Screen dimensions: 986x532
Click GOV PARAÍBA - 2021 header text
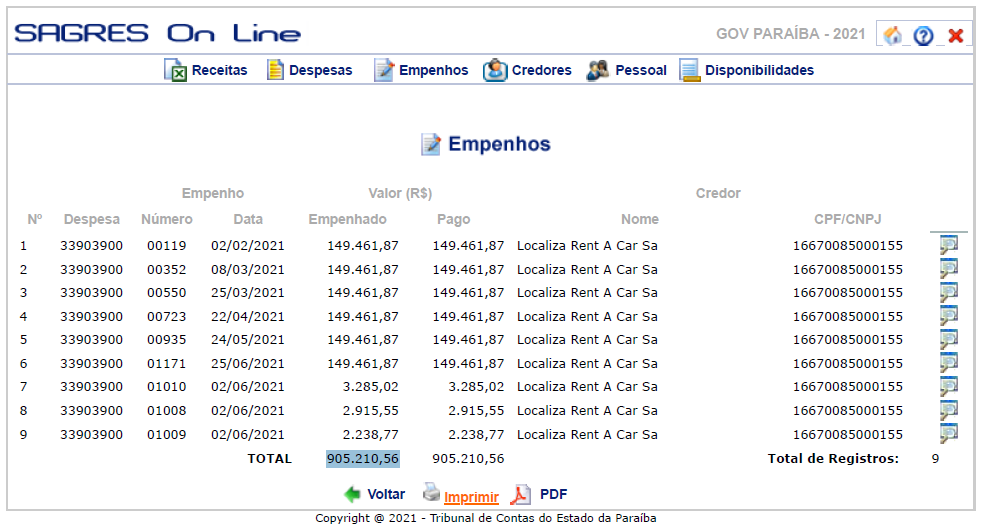point(790,34)
